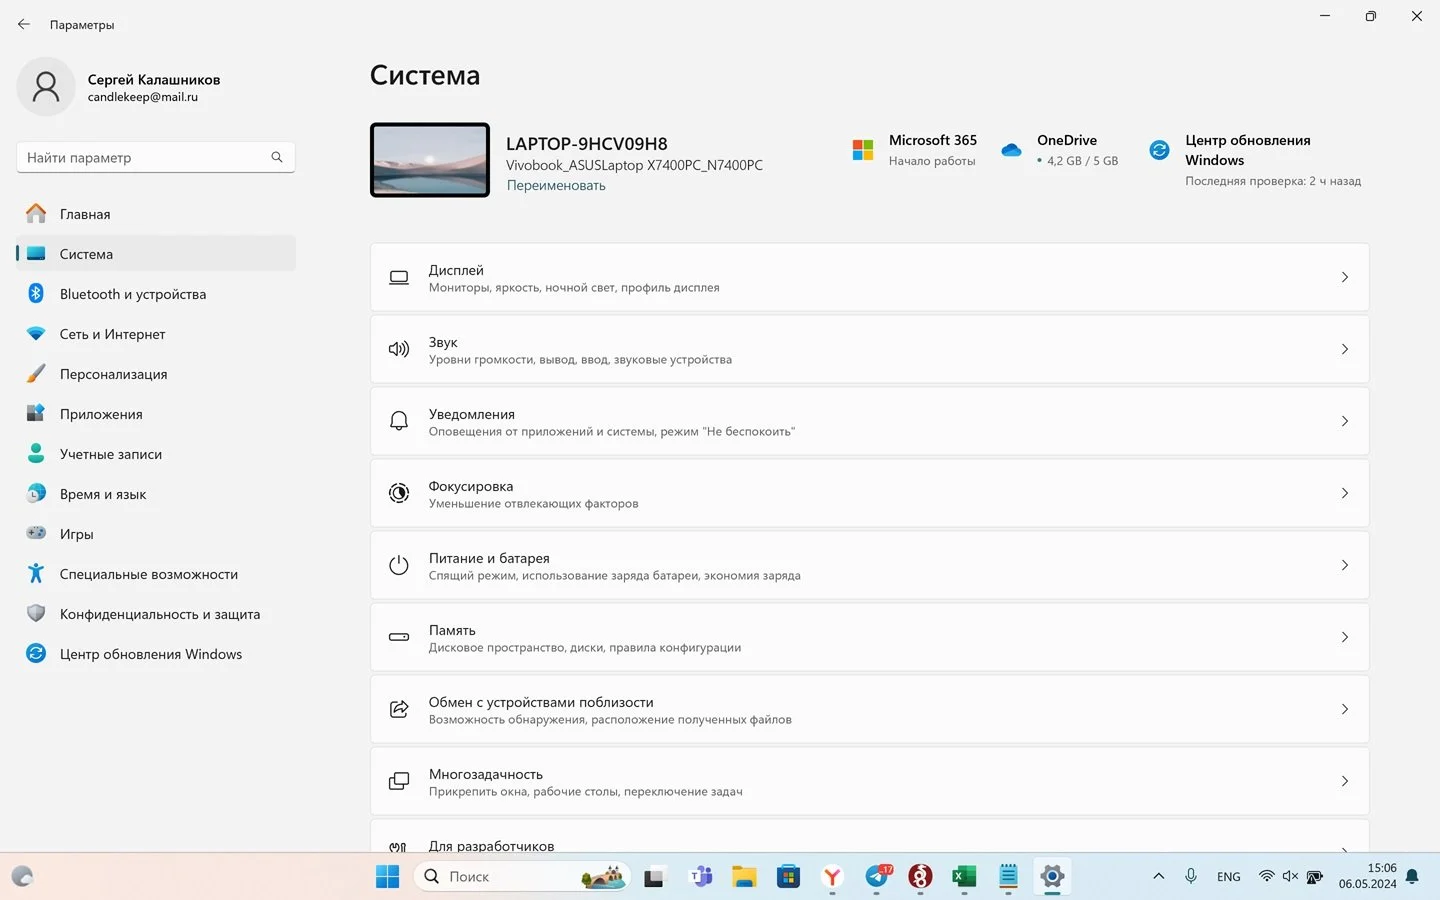Expand the Память row chevron
This screenshot has width=1440, height=900.
[1345, 637]
